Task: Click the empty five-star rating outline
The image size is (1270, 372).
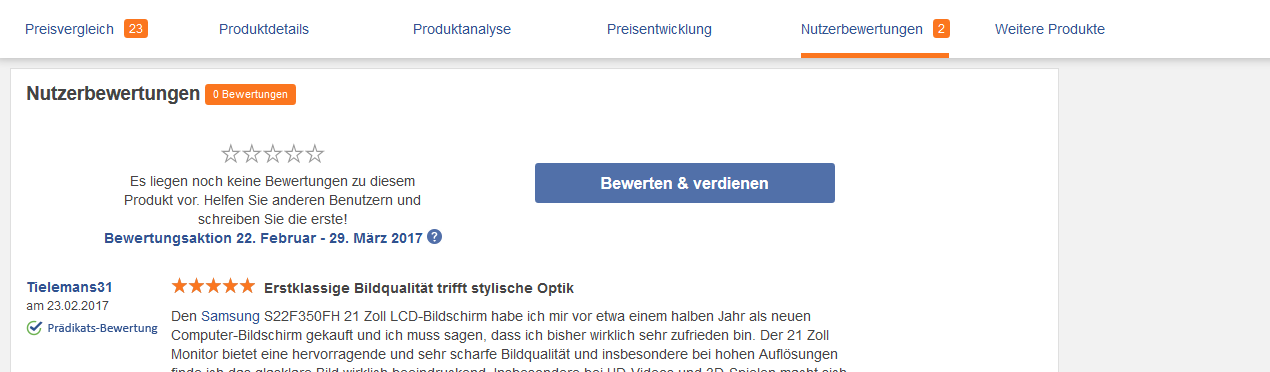Action: (273, 154)
